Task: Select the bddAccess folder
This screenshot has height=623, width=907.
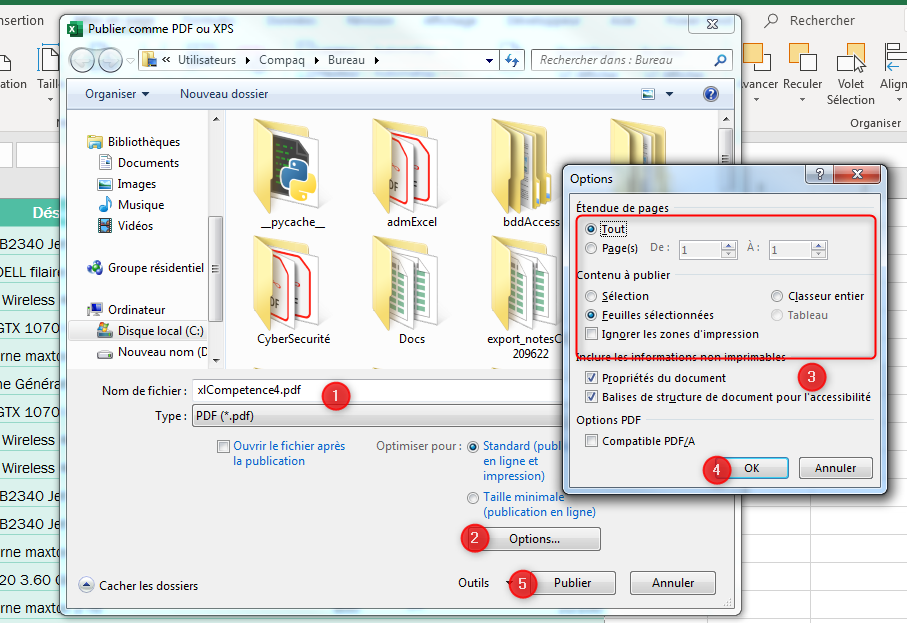Action: coord(523,167)
